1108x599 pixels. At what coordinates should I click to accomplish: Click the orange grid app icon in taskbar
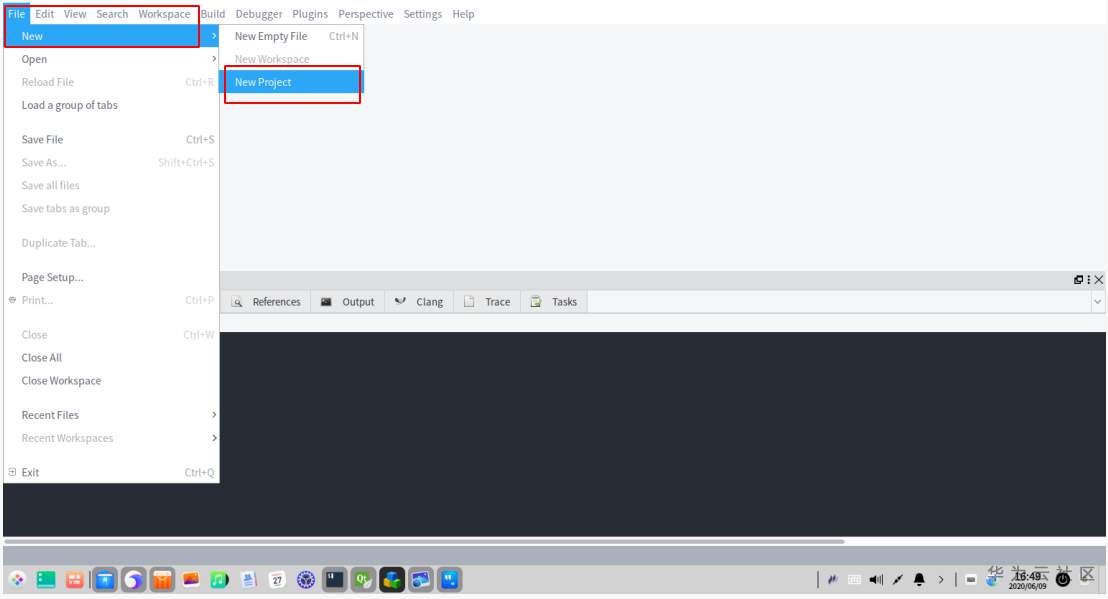(x=75, y=580)
